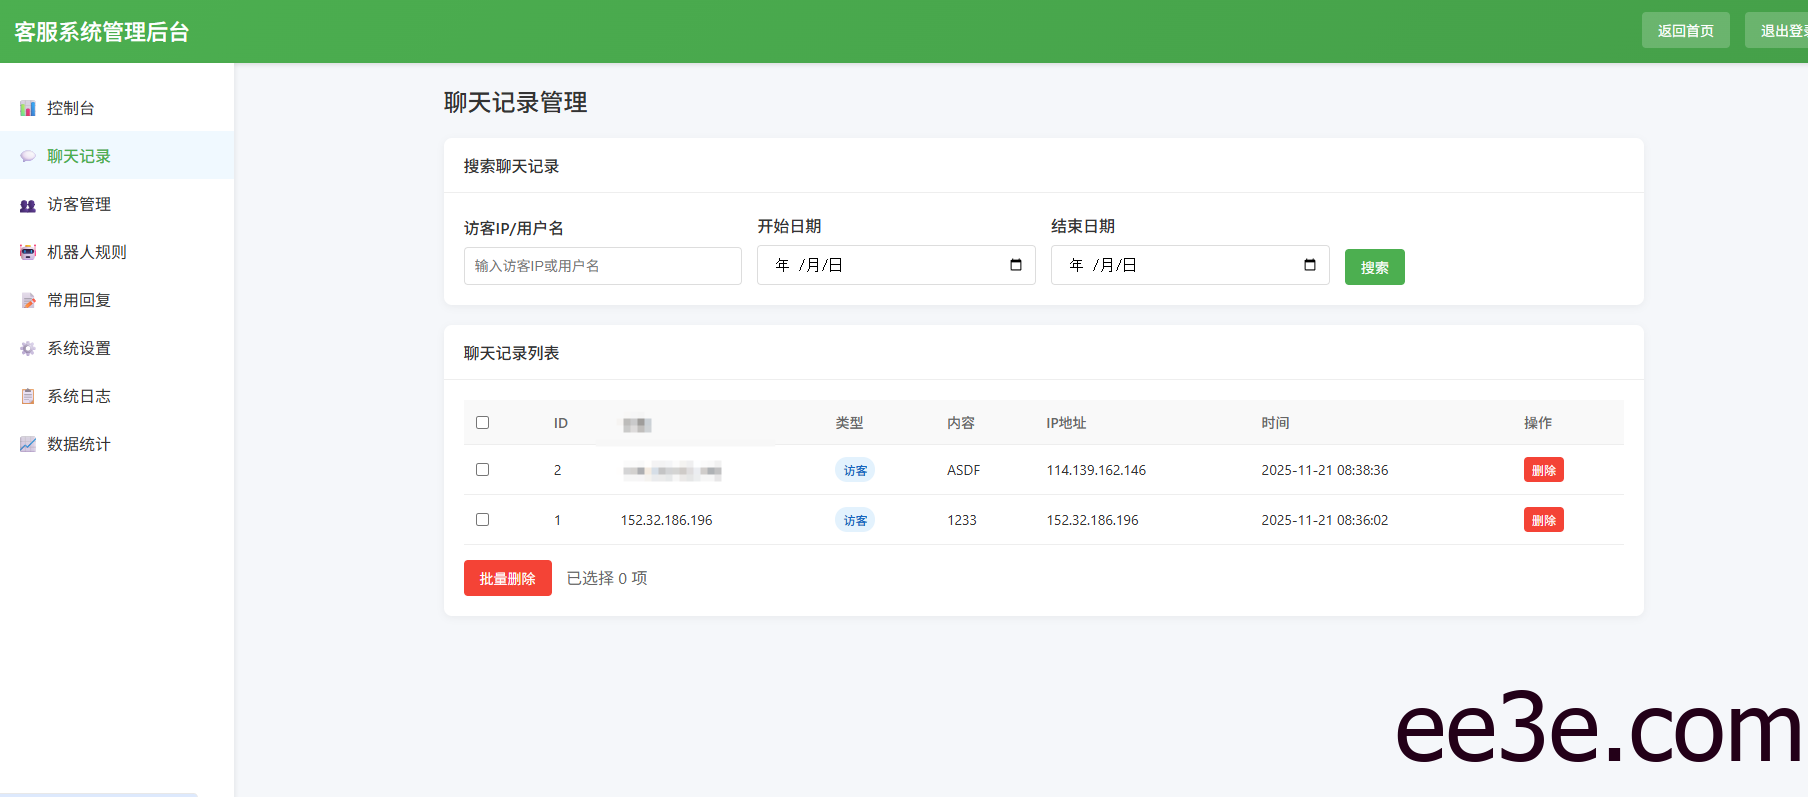Open 访客管理 menu item
The height and width of the screenshot is (797, 1808).
pos(79,204)
